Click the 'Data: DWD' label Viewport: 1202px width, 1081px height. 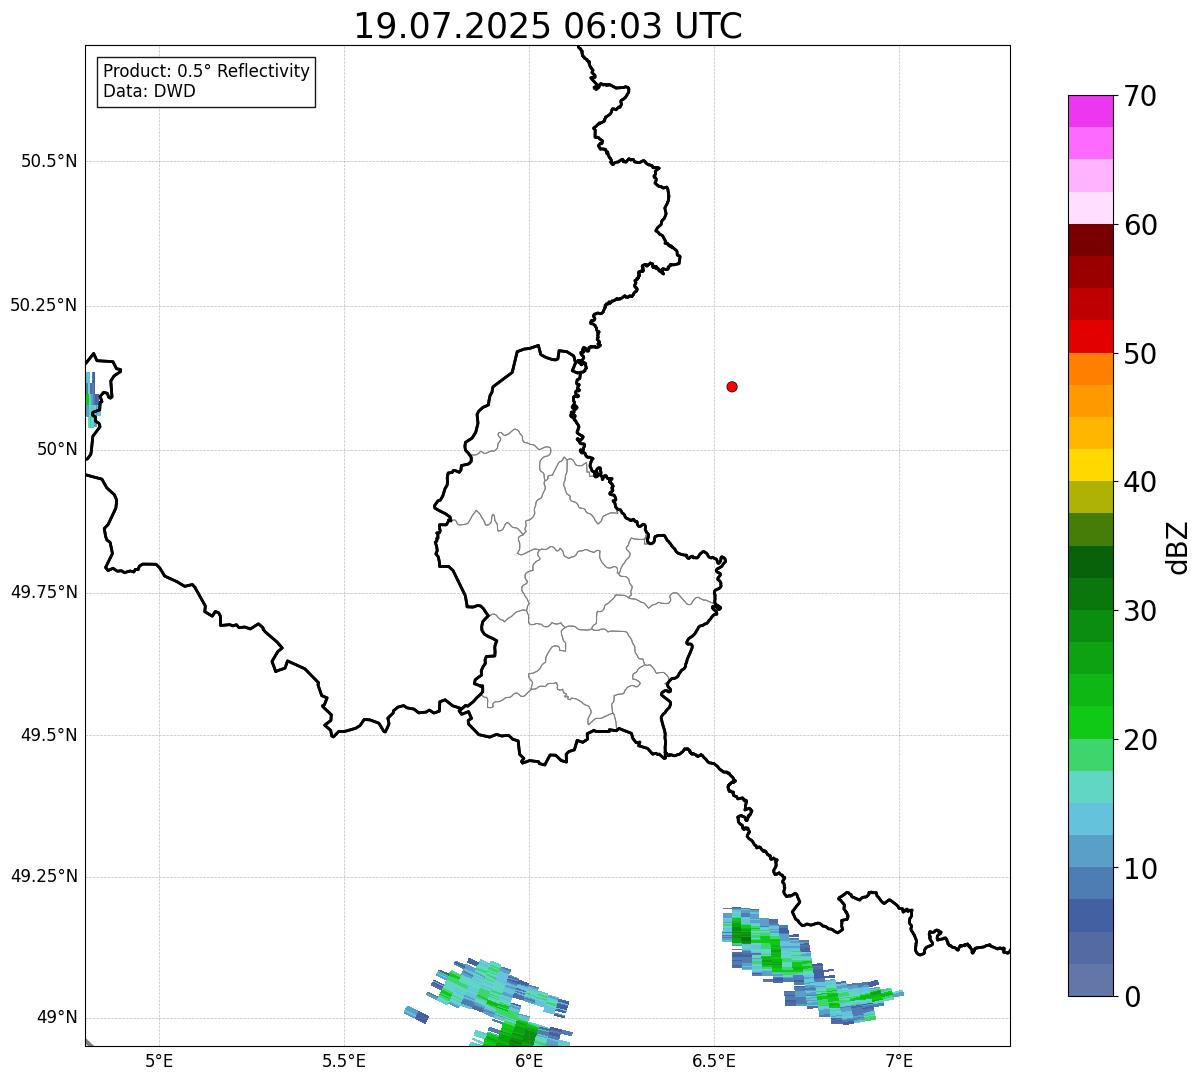click(x=149, y=91)
